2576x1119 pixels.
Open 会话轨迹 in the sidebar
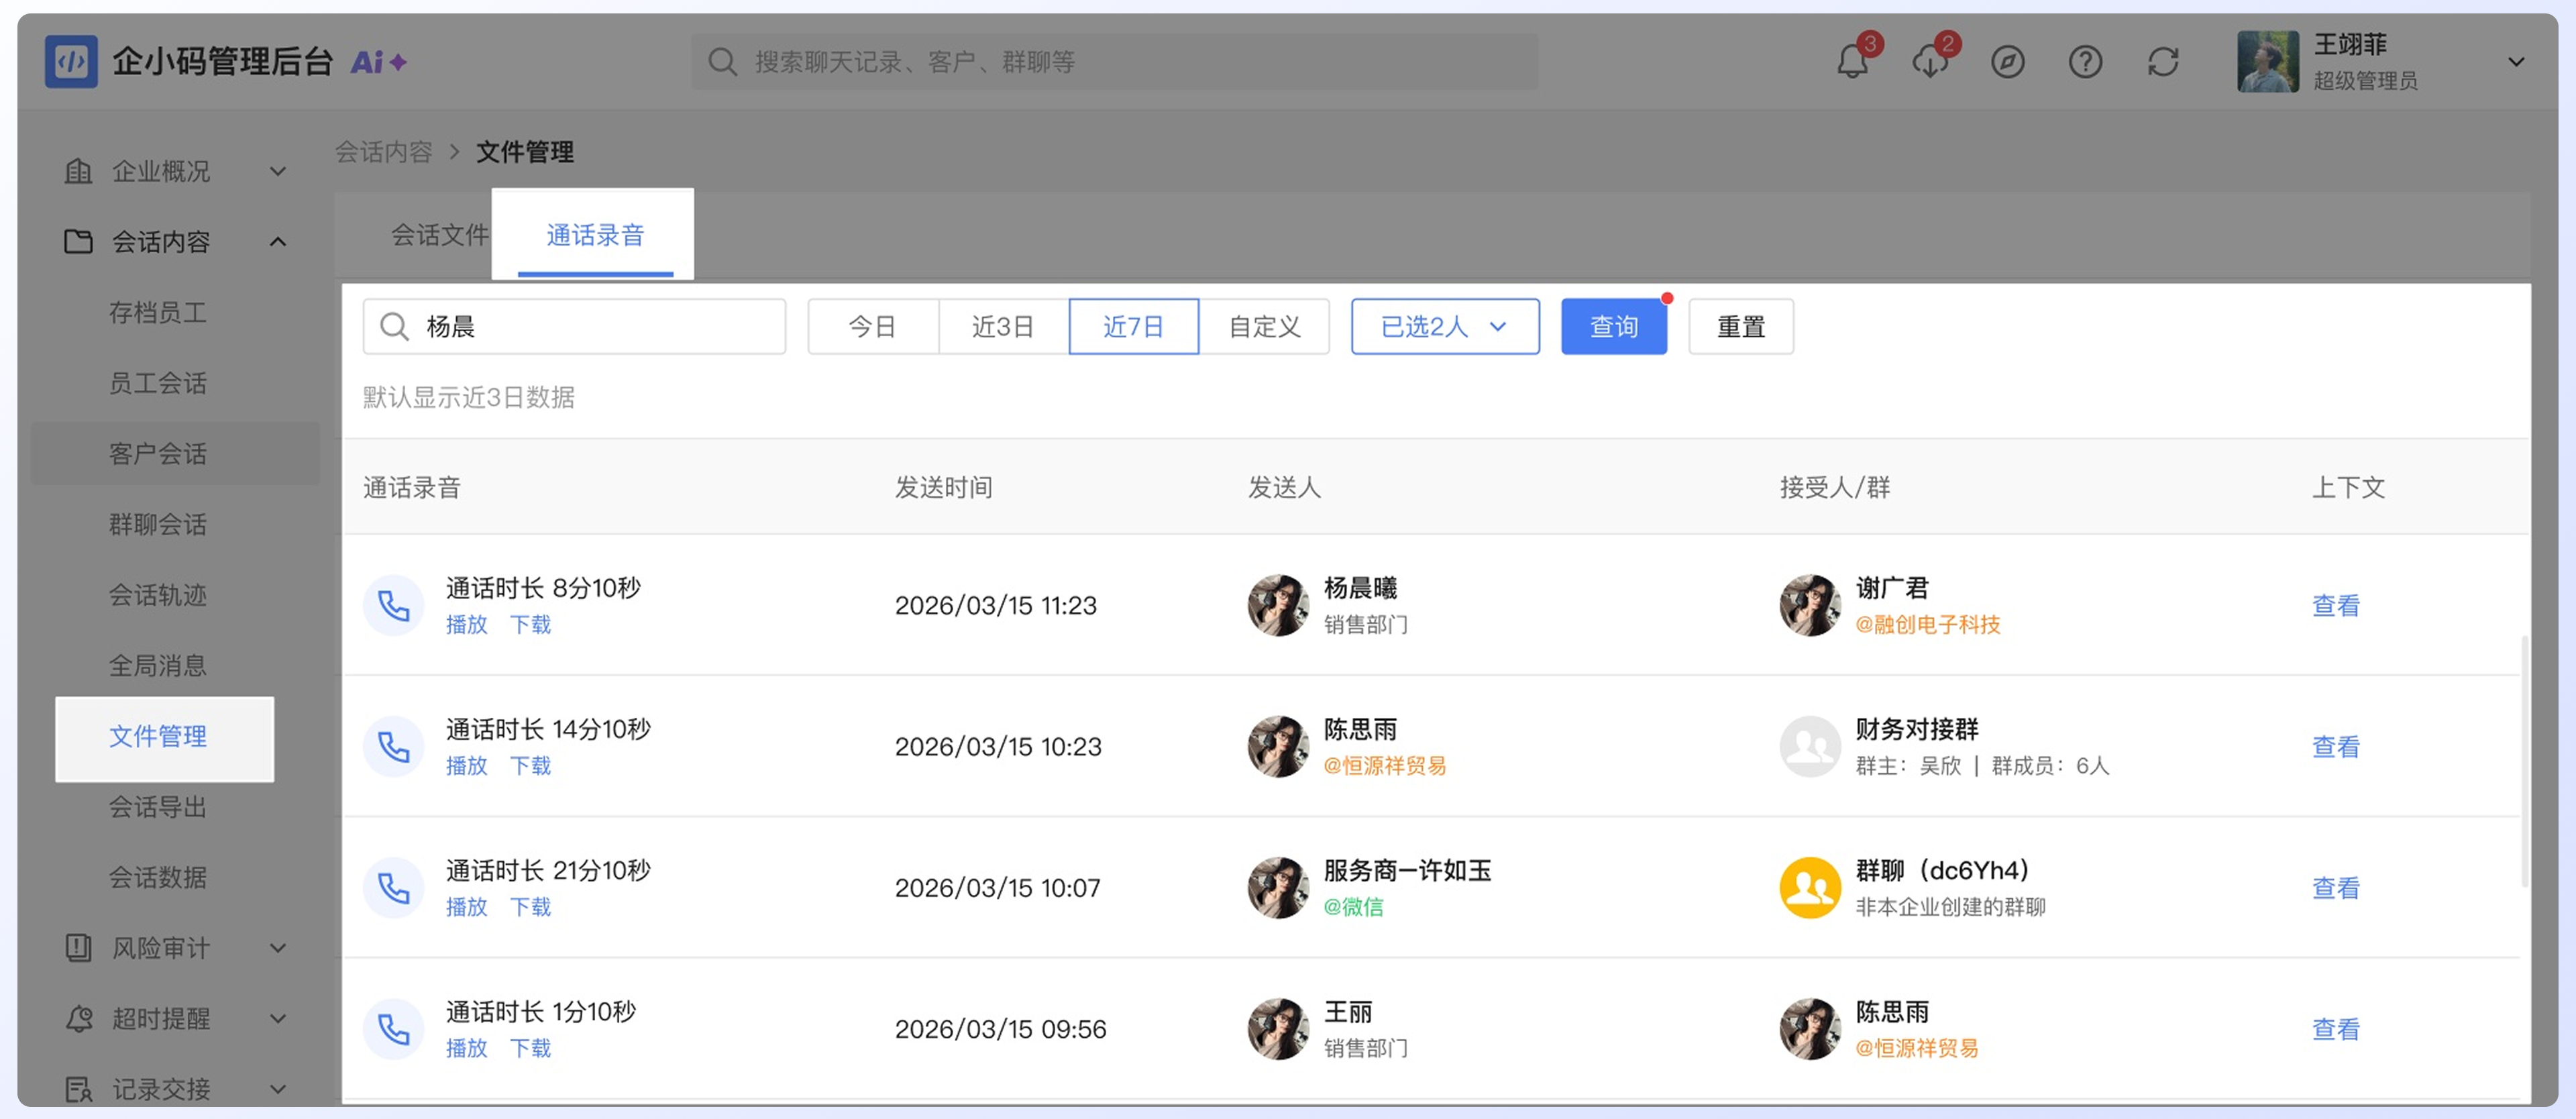click(x=158, y=595)
